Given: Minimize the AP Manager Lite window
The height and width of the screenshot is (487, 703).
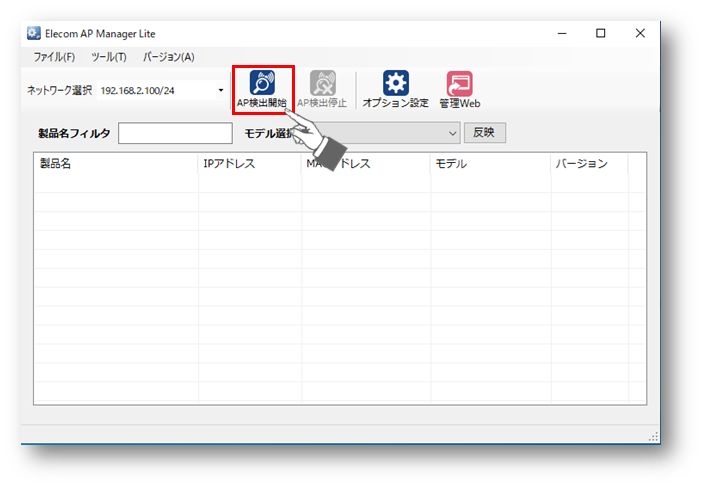Looking at the screenshot, I should click(x=562, y=33).
